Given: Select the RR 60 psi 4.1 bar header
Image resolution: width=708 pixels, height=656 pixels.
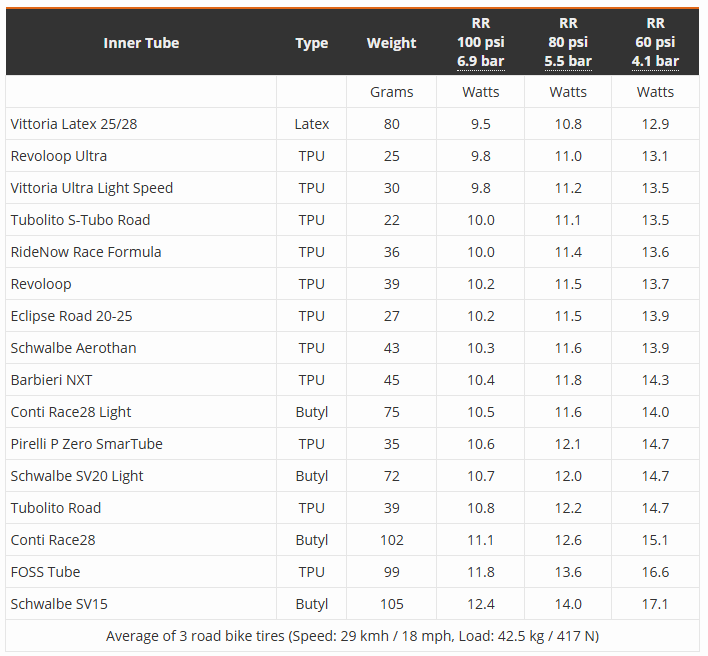Looking at the screenshot, I should (655, 42).
